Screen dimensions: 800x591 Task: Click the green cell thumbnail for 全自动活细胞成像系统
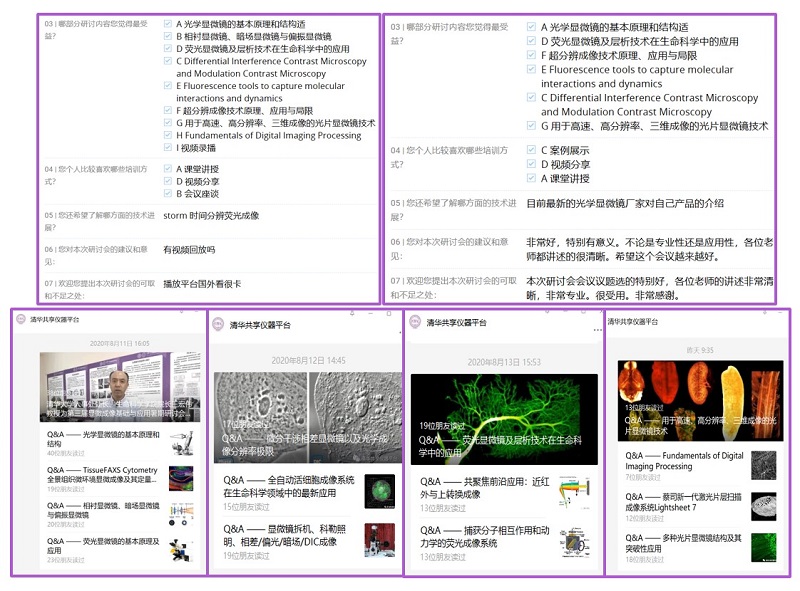tap(379, 490)
